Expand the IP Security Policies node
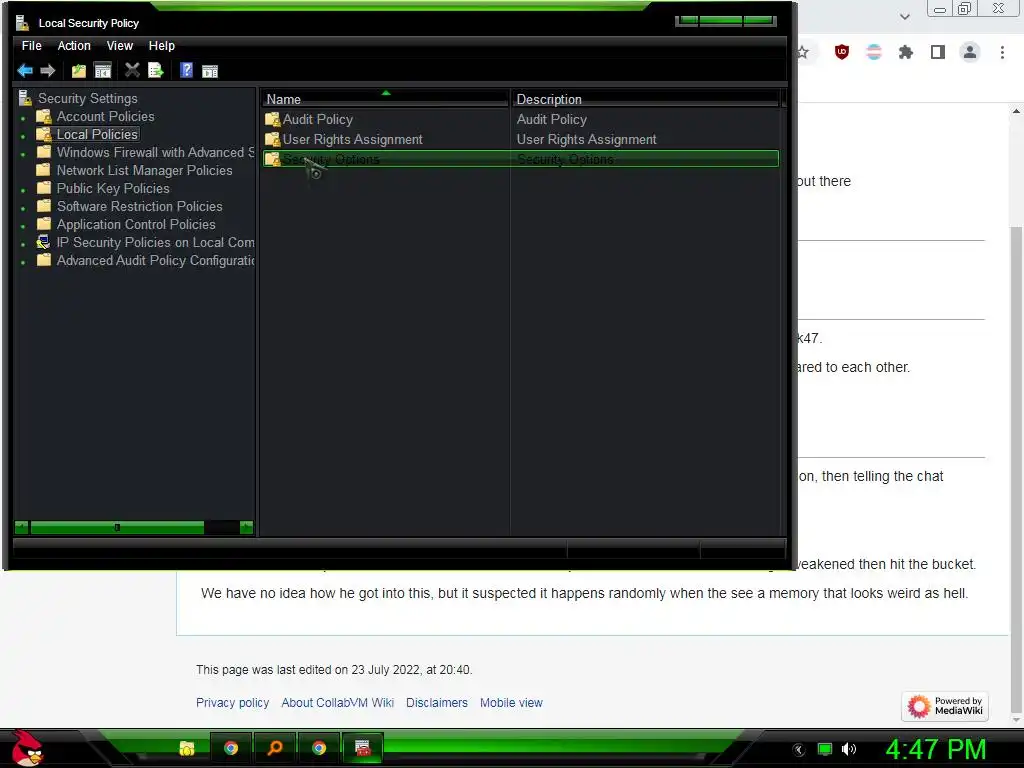This screenshot has width=1024, height=768. point(24,244)
